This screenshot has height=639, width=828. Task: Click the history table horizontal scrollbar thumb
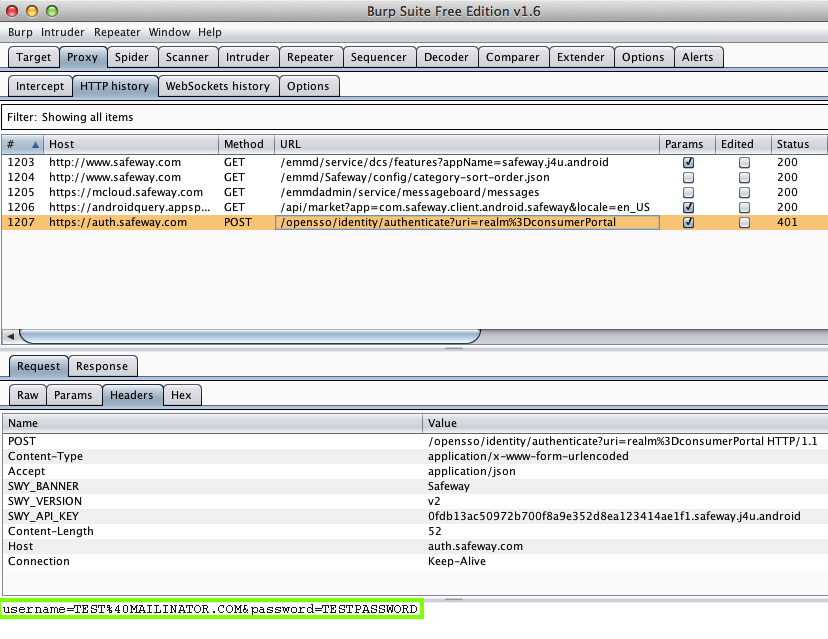250,336
